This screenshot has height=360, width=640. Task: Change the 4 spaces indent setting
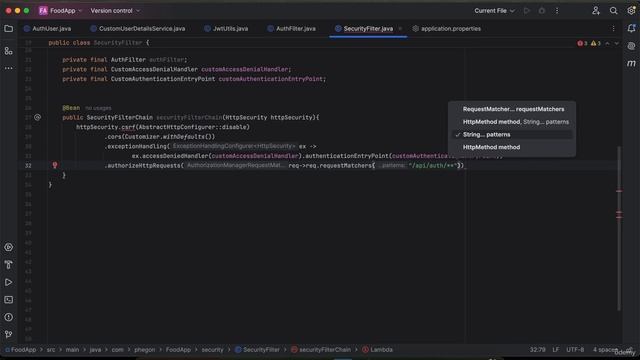[x=605, y=350]
